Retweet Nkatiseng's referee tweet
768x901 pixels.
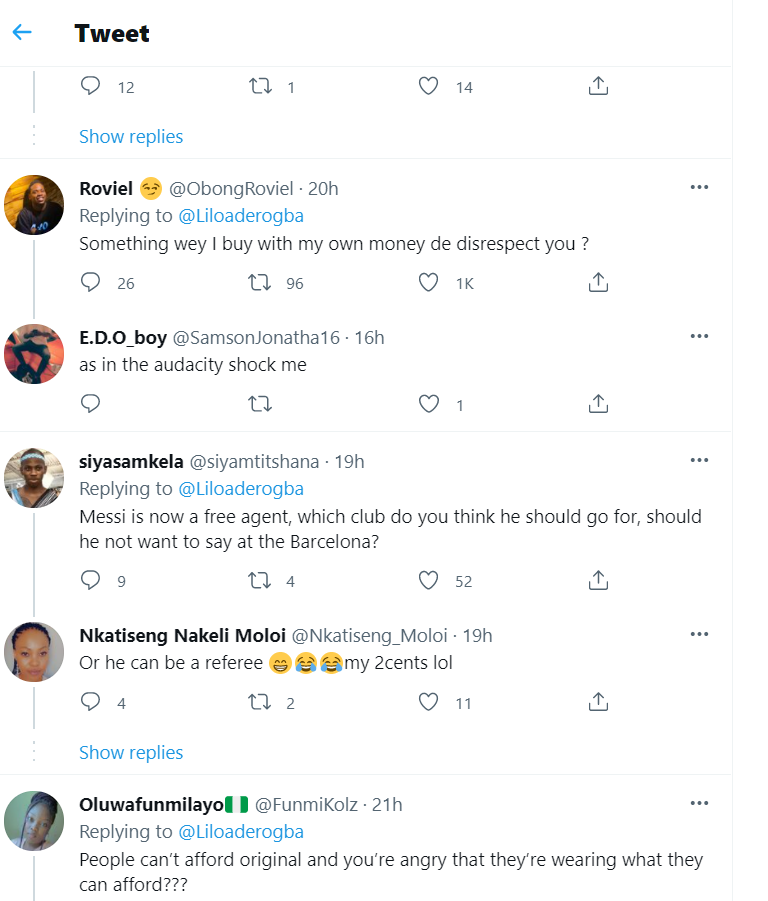[x=260, y=702]
